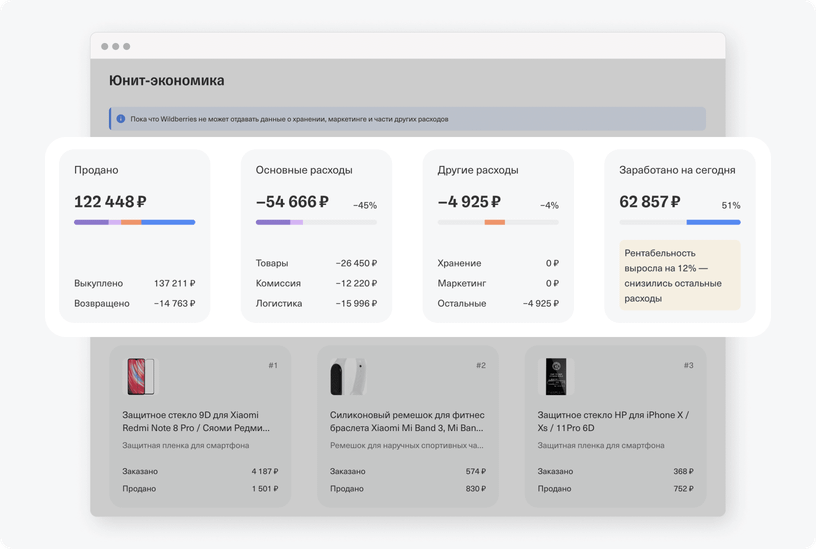Click the Основные расходы card heading

pos(304,170)
